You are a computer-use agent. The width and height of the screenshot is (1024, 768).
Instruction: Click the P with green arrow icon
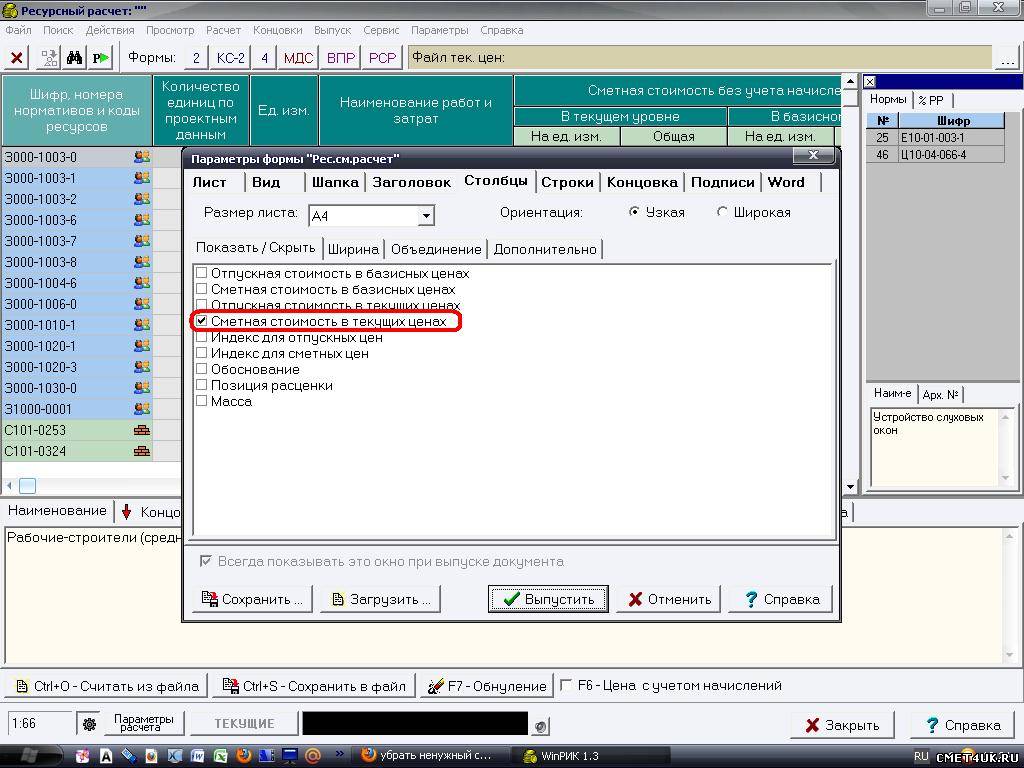coord(101,58)
